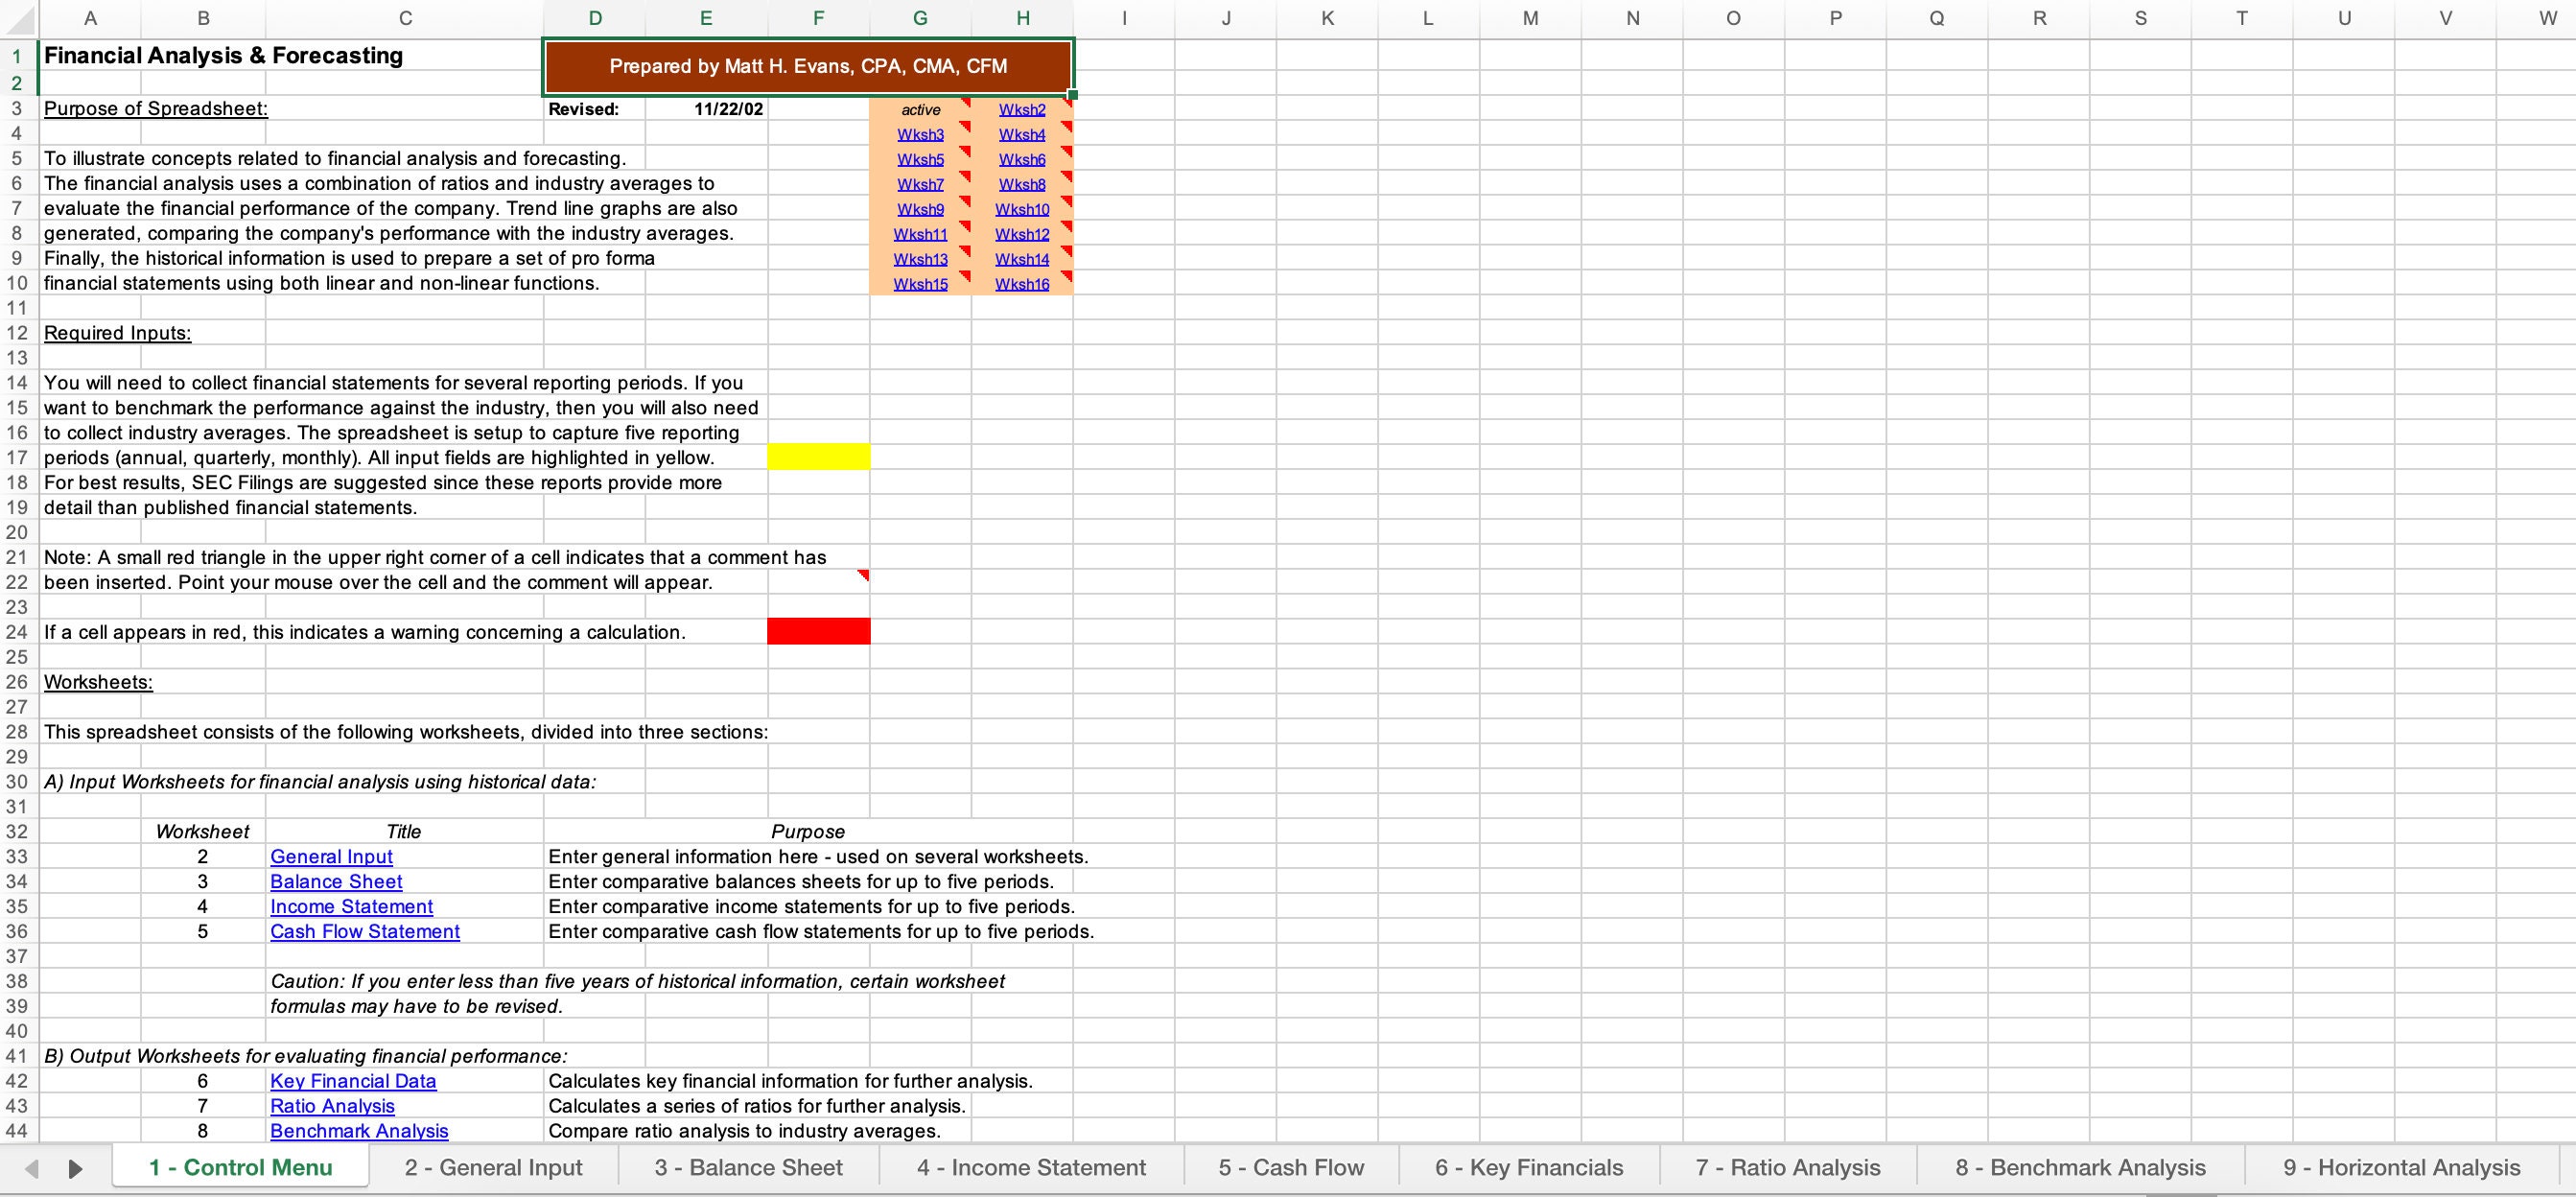The height and width of the screenshot is (1197, 2576).
Task: Open the Cash Flow Statement hyperlink
Action: [365, 932]
